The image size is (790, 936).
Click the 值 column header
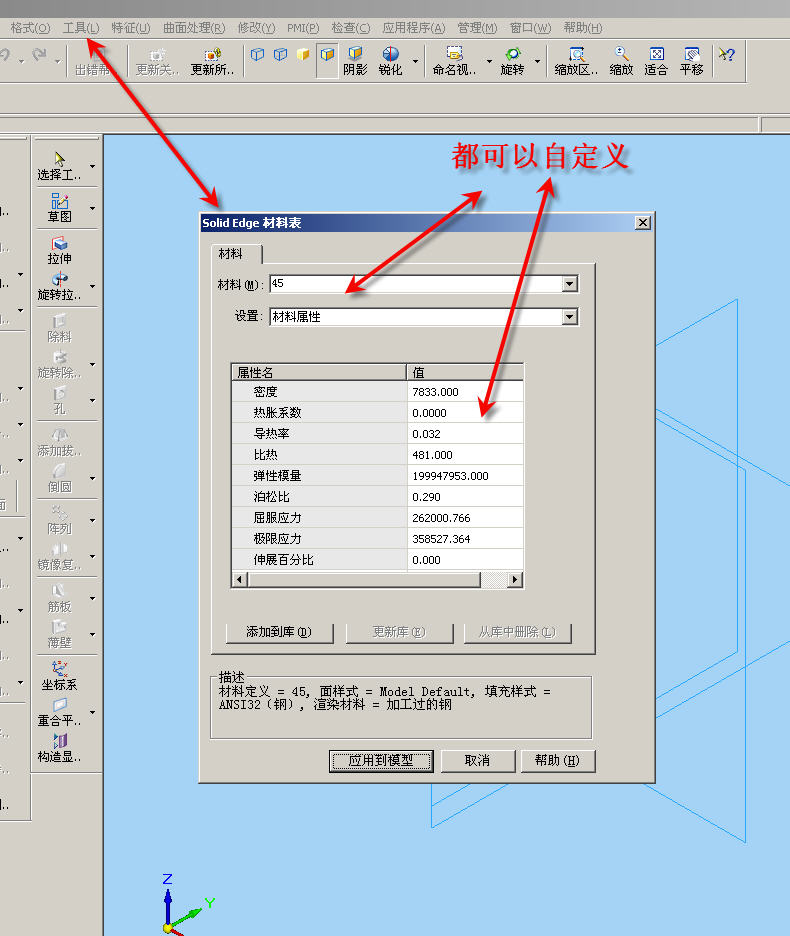click(x=465, y=372)
